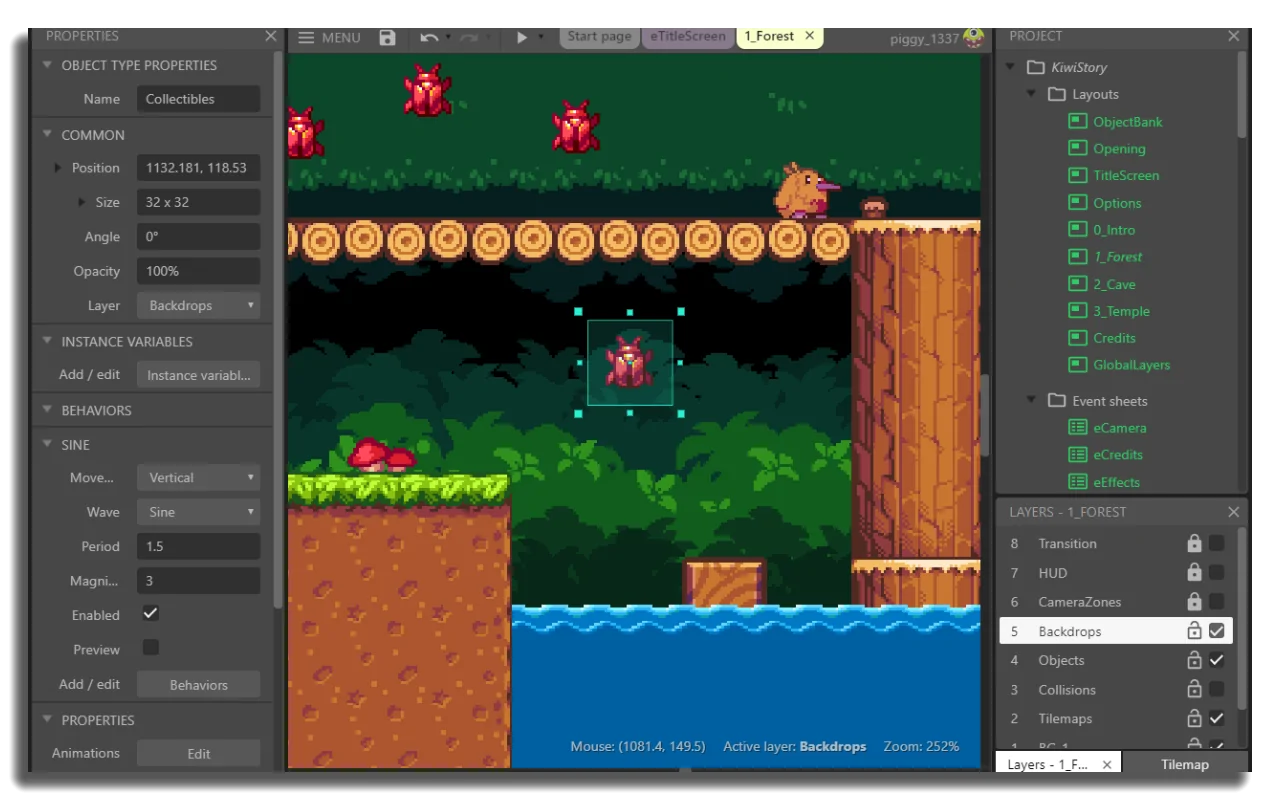
Task: Click the piggy_1337 account avatar
Action: (972, 38)
